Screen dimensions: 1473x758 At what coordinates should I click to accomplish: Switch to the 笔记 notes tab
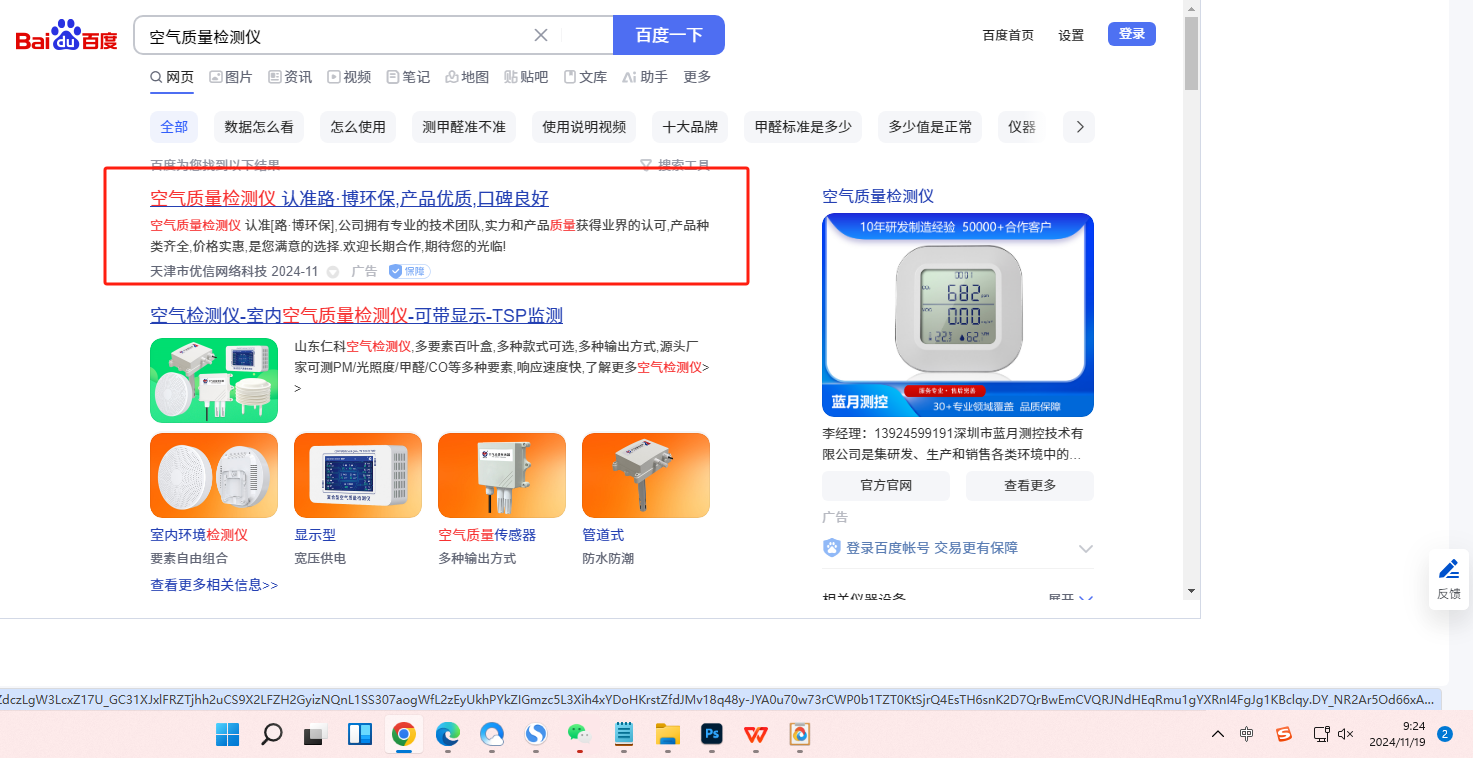408,77
